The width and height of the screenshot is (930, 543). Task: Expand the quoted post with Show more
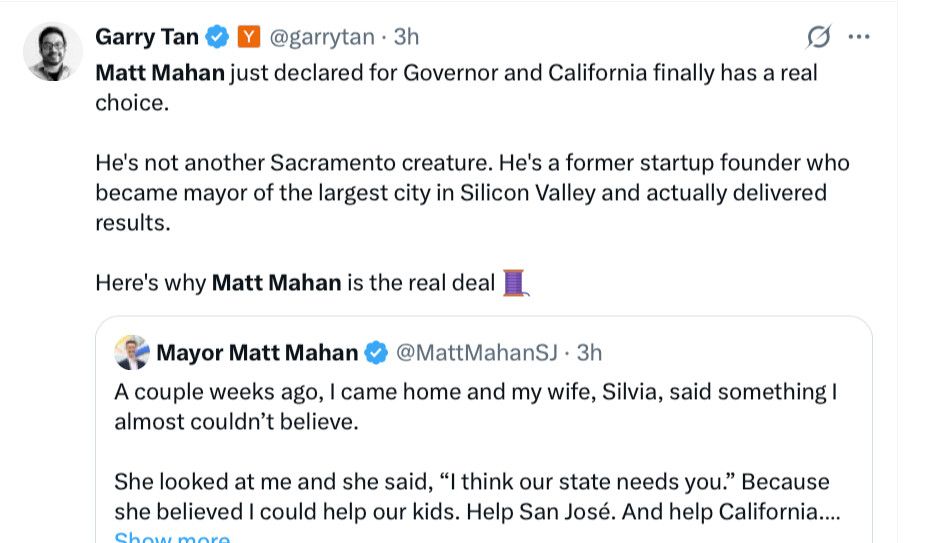pos(171,537)
